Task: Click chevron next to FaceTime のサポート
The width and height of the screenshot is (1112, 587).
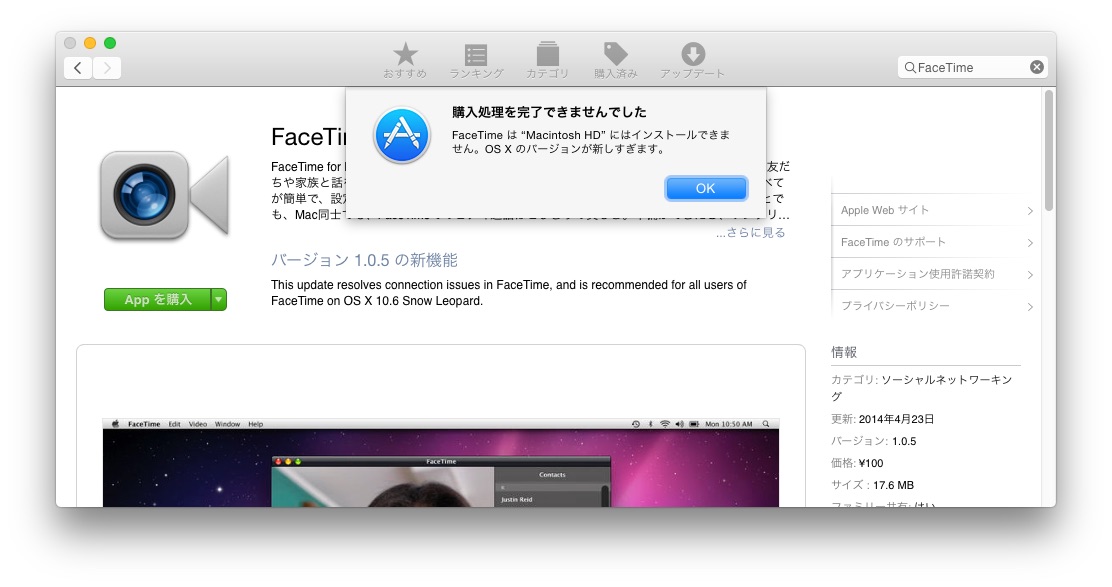Action: pyautogui.click(x=1030, y=243)
